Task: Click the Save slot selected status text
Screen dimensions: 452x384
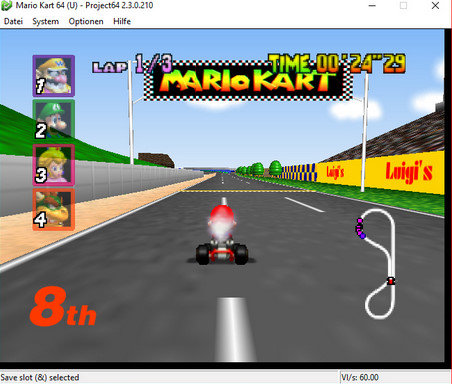Action: [x=40, y=378]
